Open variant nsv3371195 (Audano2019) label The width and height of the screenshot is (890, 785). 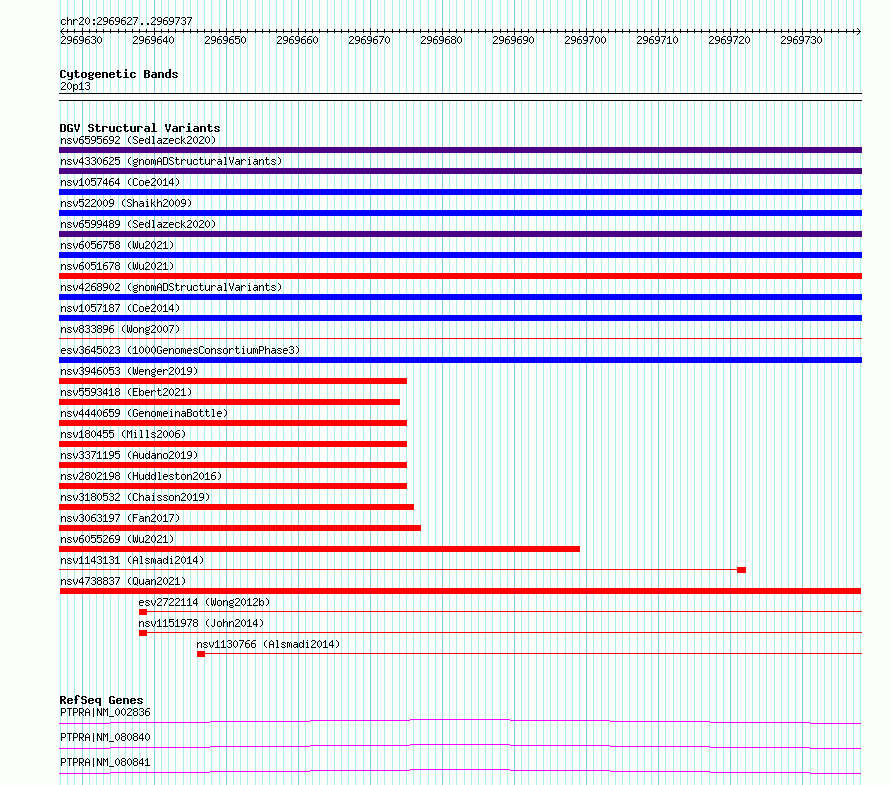pyautogui.click(x=129, y=455)
